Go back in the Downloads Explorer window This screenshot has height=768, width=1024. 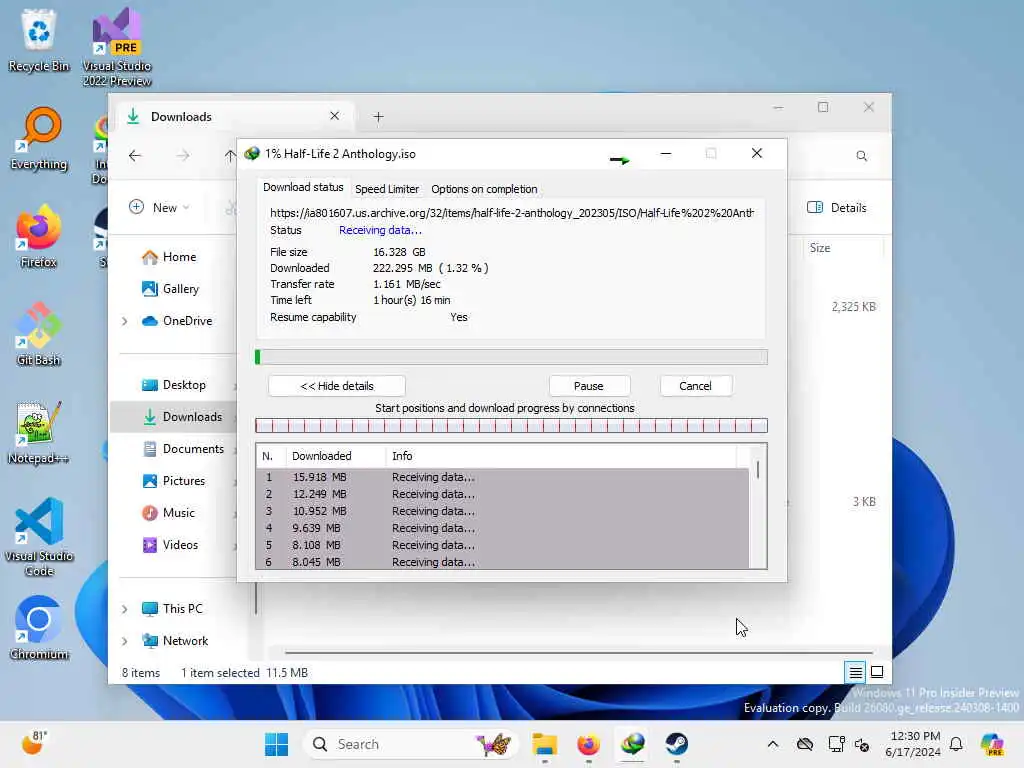pos(135,155)
